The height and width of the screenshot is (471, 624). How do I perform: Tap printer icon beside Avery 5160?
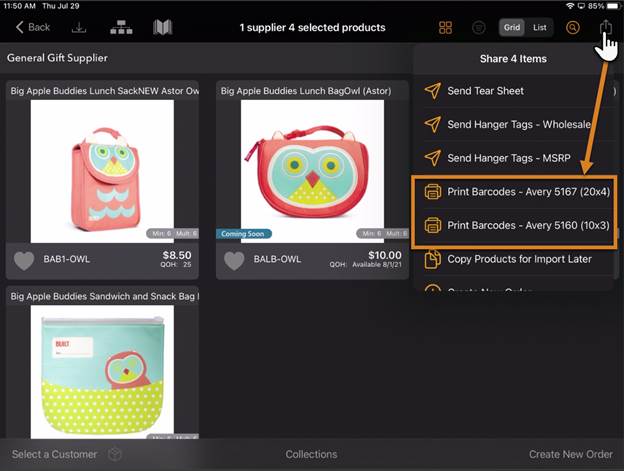[433, 226]
